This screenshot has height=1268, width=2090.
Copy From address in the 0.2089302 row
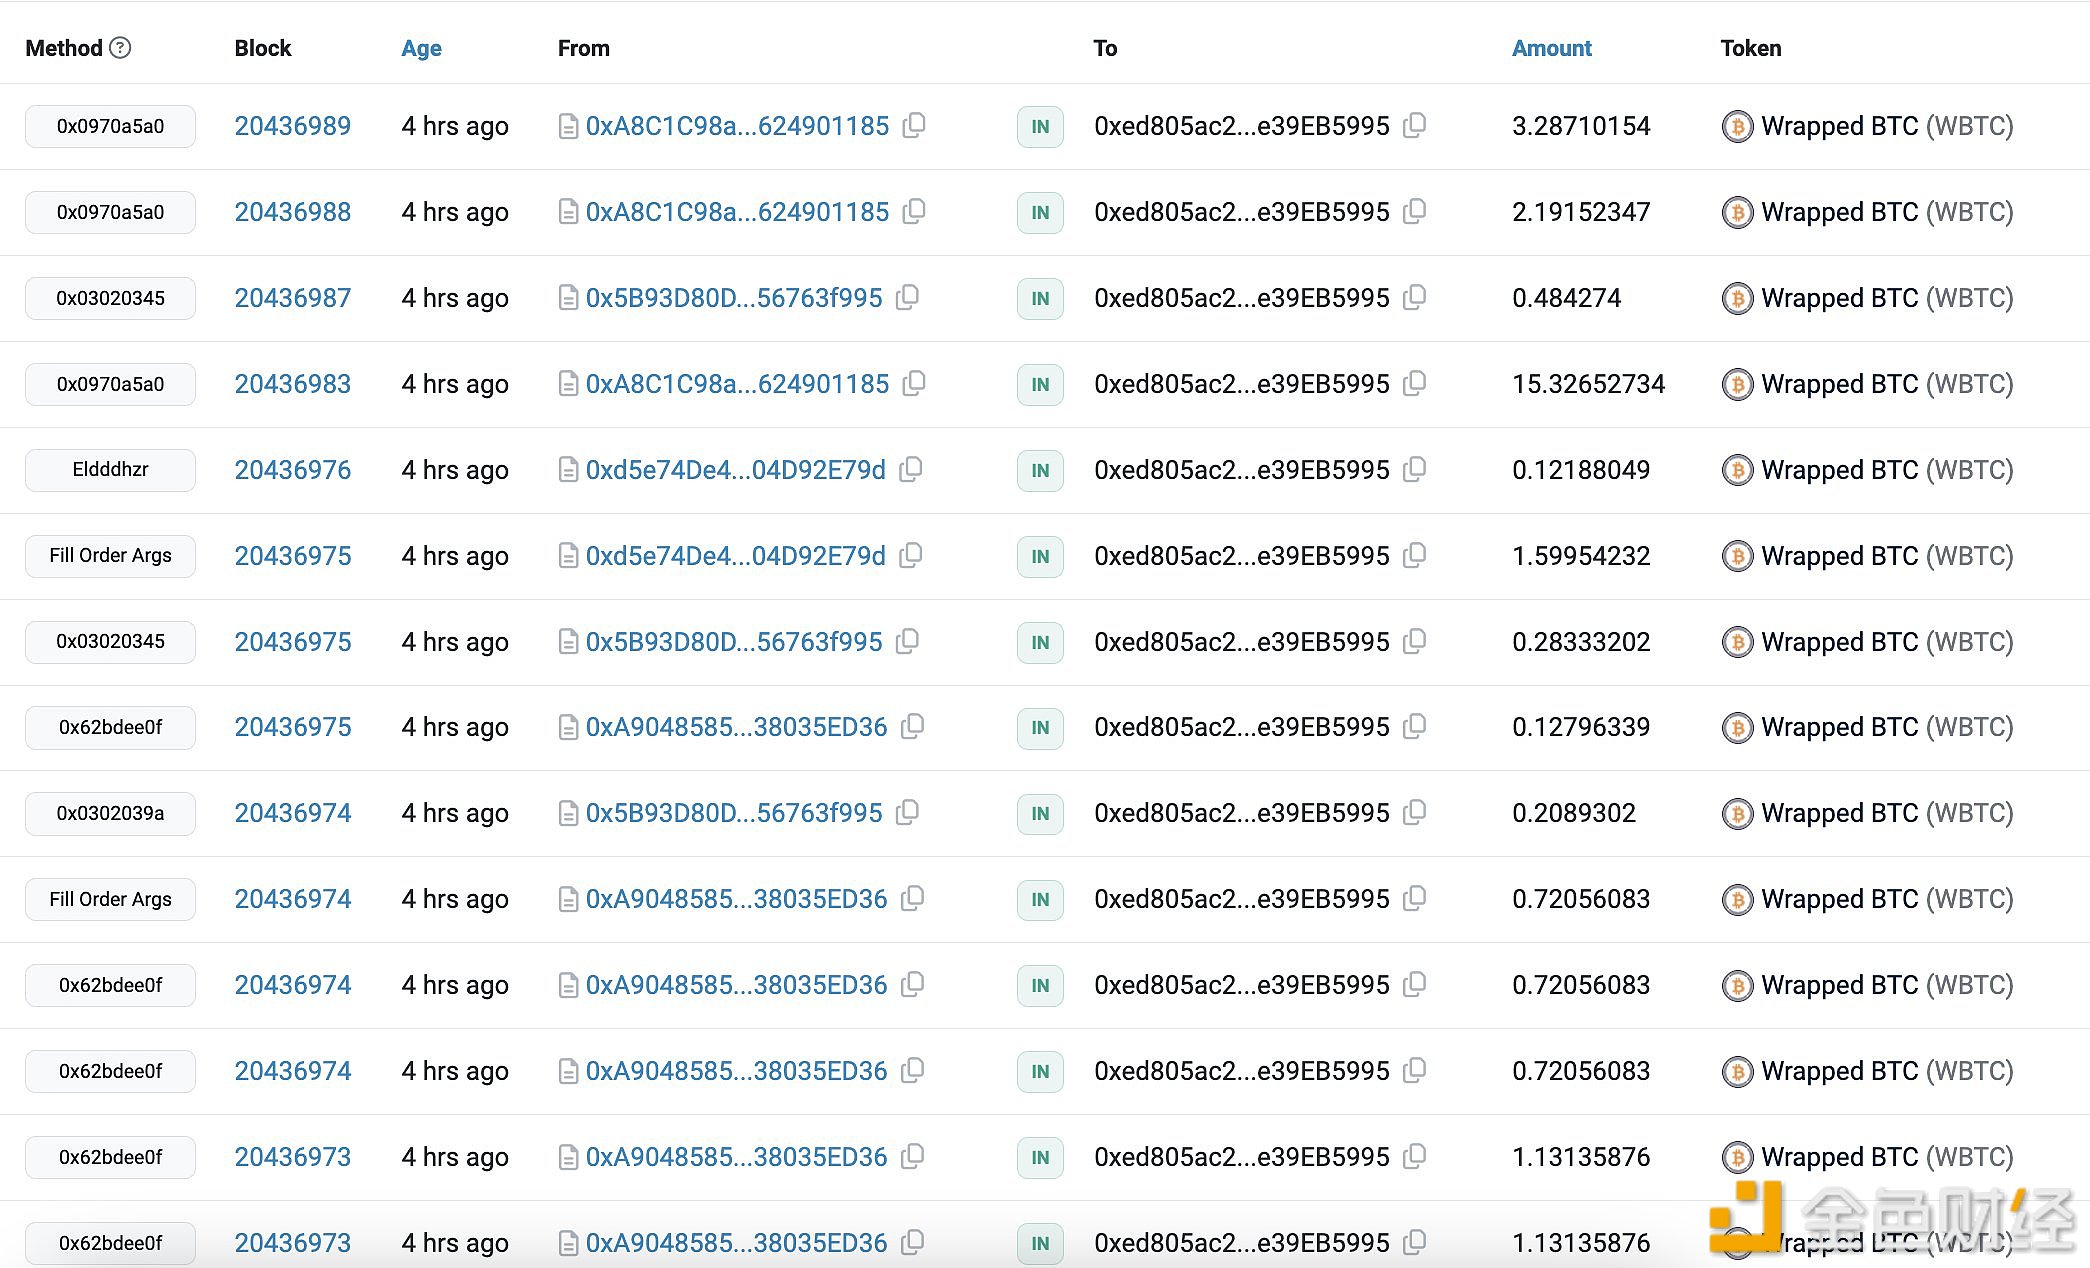click(907, 813)
